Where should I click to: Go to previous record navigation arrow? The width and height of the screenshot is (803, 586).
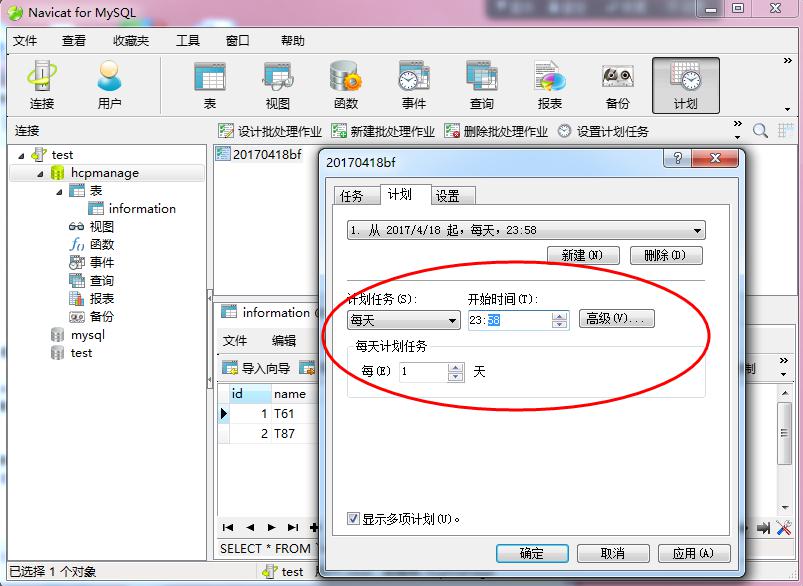click(x=250, y=527)
